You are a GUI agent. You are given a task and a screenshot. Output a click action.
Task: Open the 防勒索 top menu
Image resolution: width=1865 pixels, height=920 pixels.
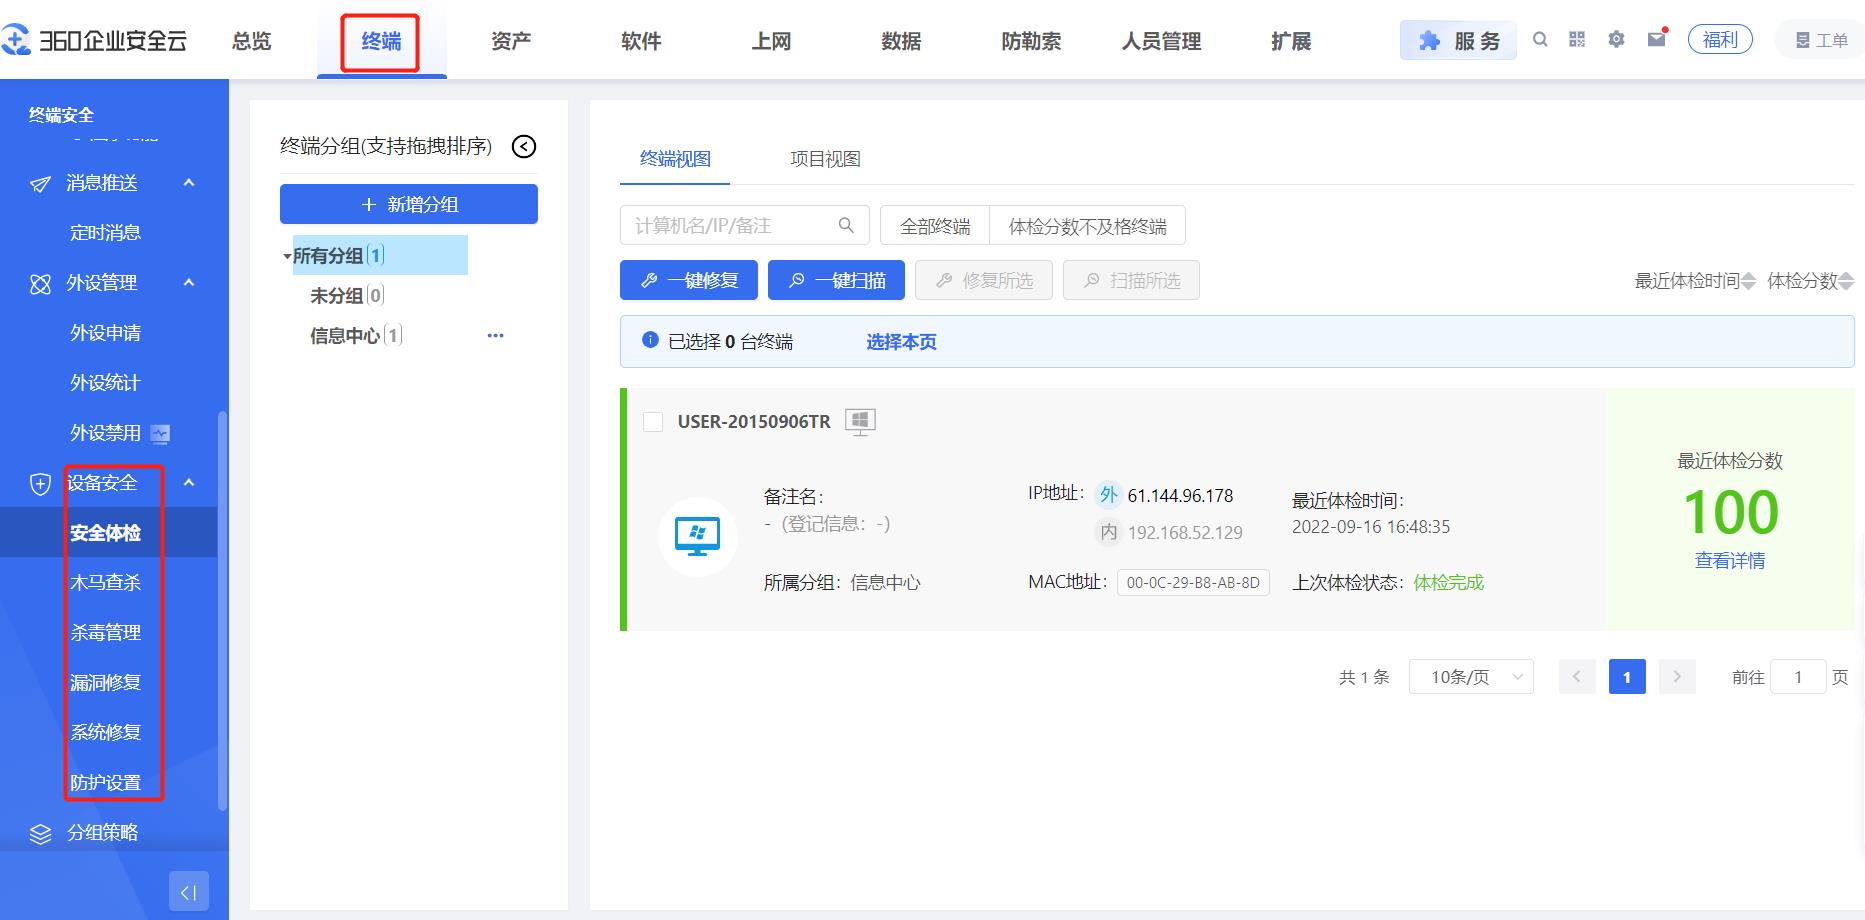click(x=1031, y=41)
